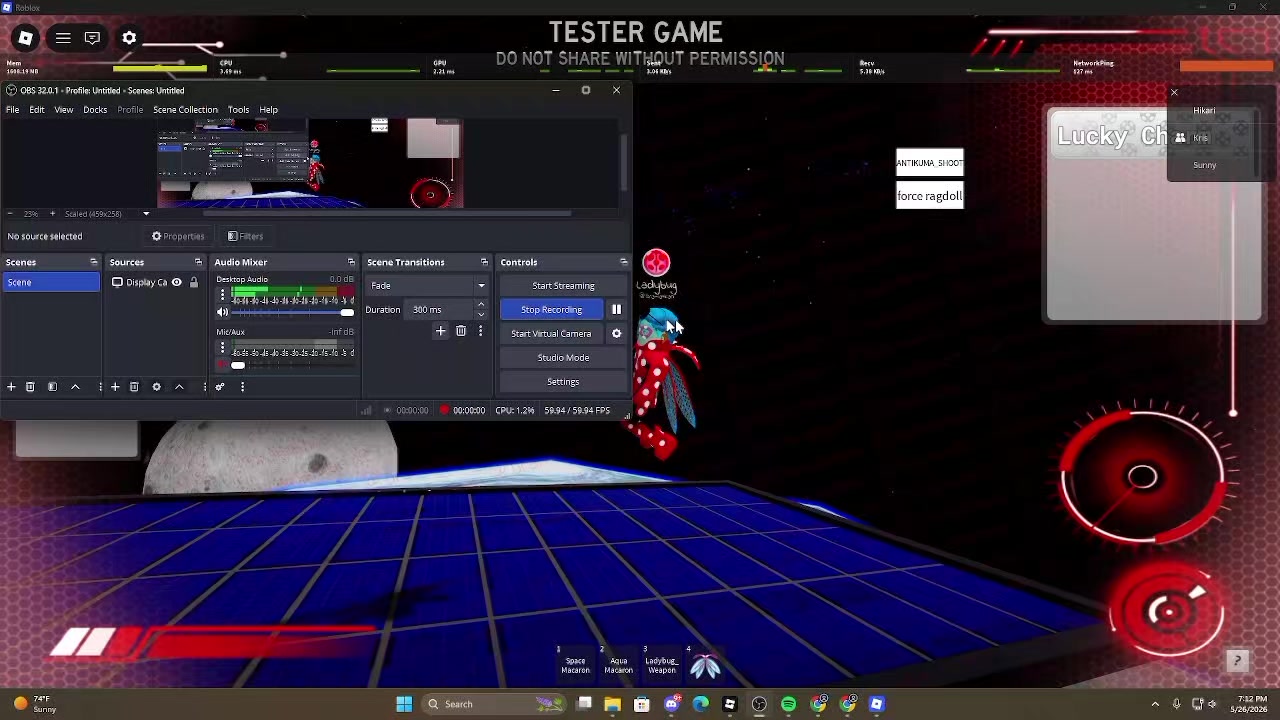The height and width of the screenshot is (720, 1280).
Task: Click Start Streaming button
Action: 563,286
